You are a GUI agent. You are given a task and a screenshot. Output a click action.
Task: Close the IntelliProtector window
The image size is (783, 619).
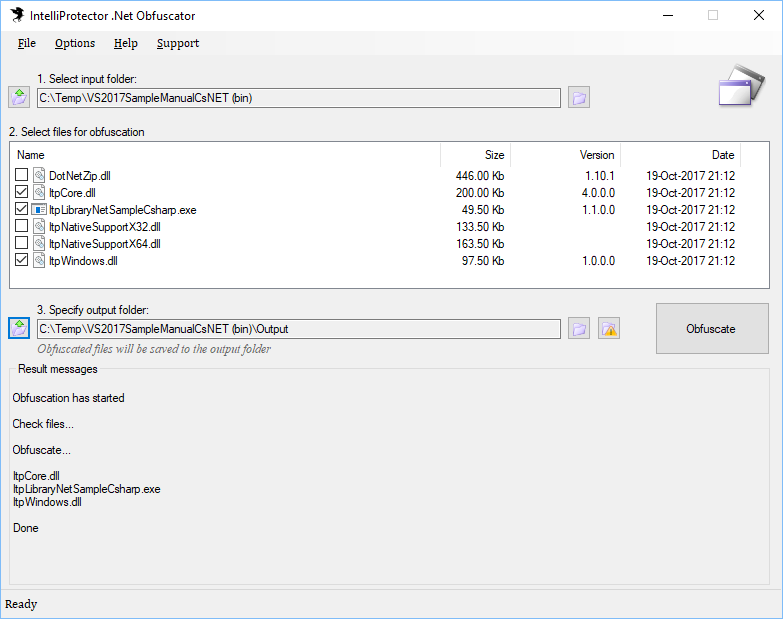coord(759,15)
